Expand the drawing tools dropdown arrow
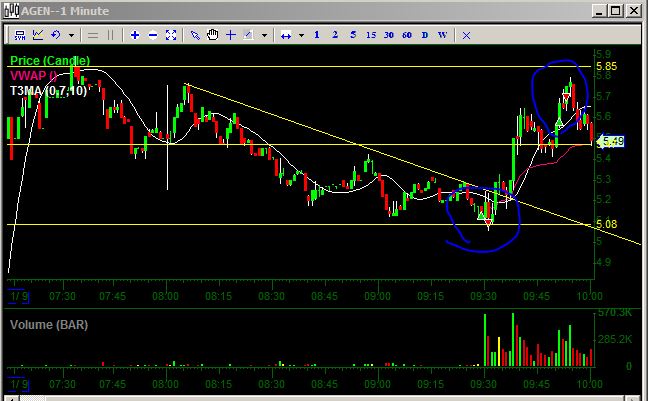The height and width of the screenshot is (401, 648). 264,36
